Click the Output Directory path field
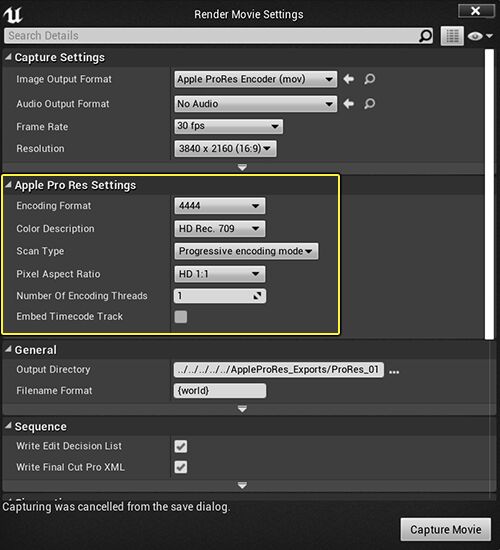This screenshot has height=550, width=500. (279, 370)
